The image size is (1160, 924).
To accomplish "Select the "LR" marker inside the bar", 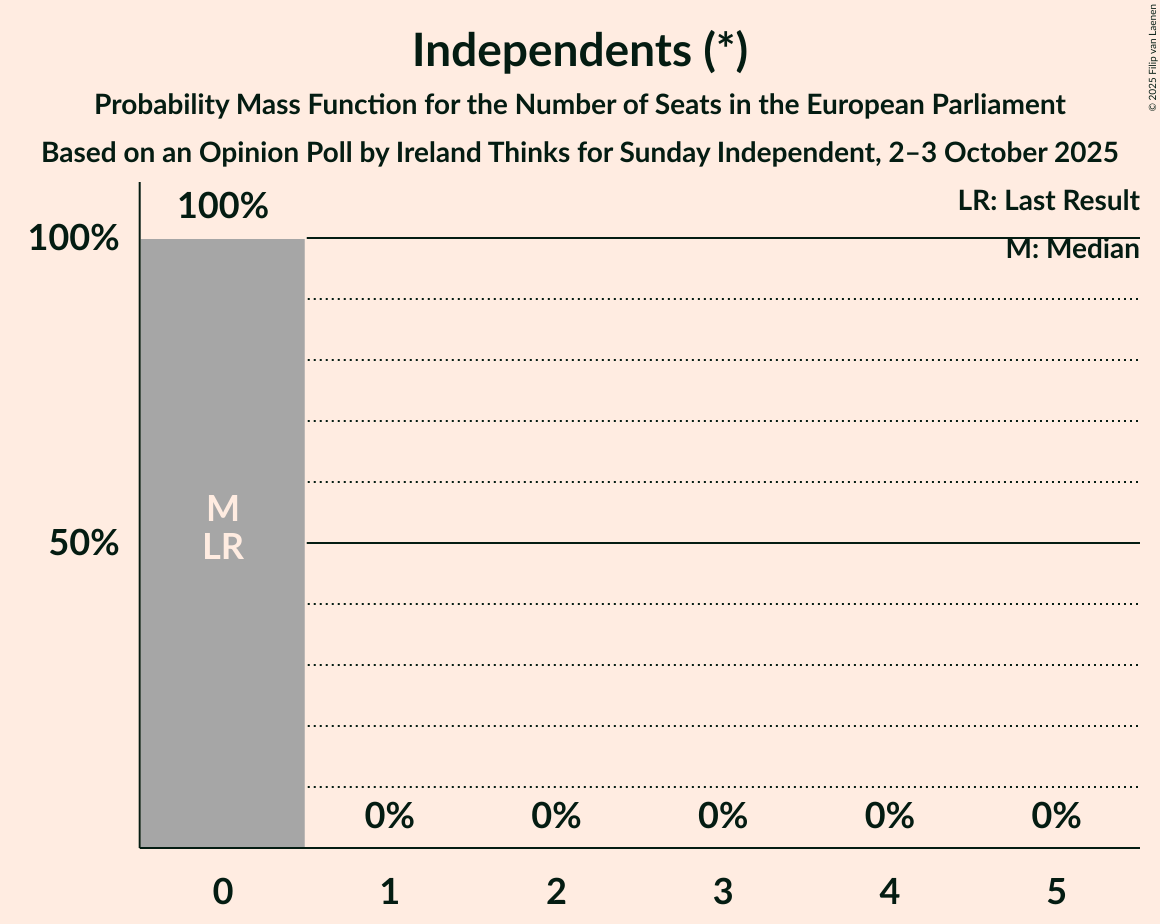I will click(223, 547).
